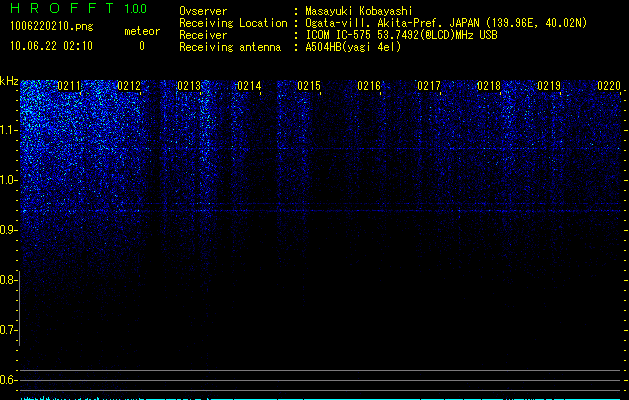629x400 pixels.
Task: Select the filename 1006220210.png
Action: point(51,26)
